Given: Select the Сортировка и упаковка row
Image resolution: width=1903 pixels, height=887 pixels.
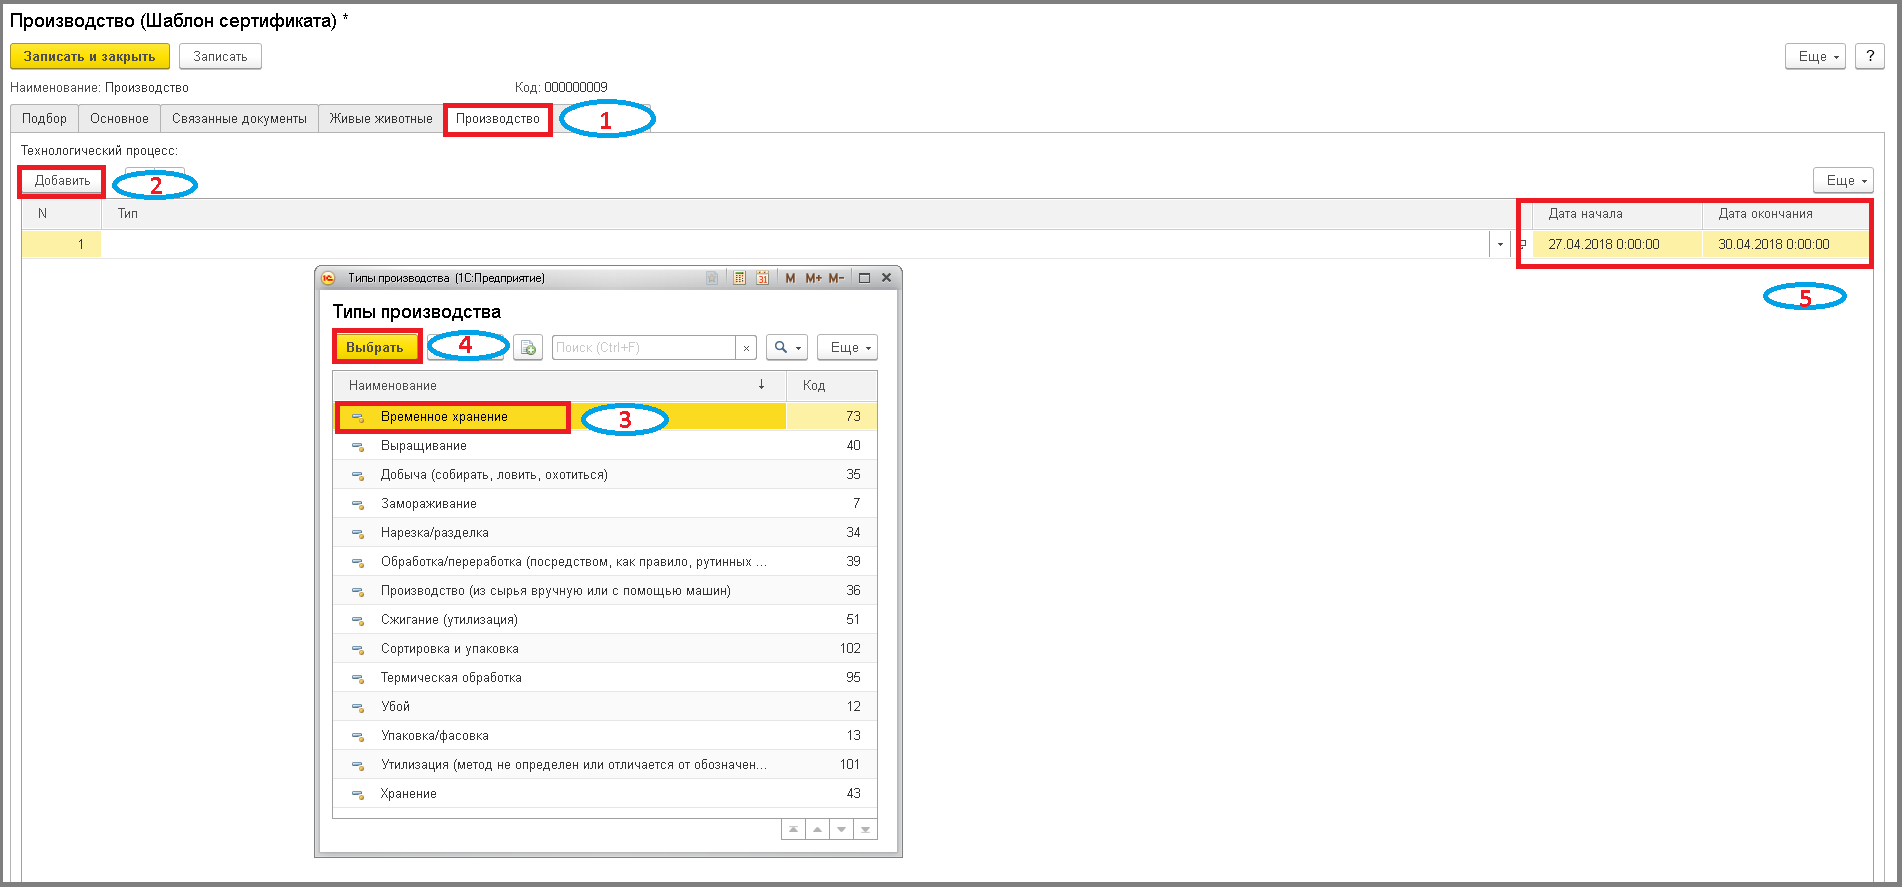Looking at the screenshot, I should point(605,649).
